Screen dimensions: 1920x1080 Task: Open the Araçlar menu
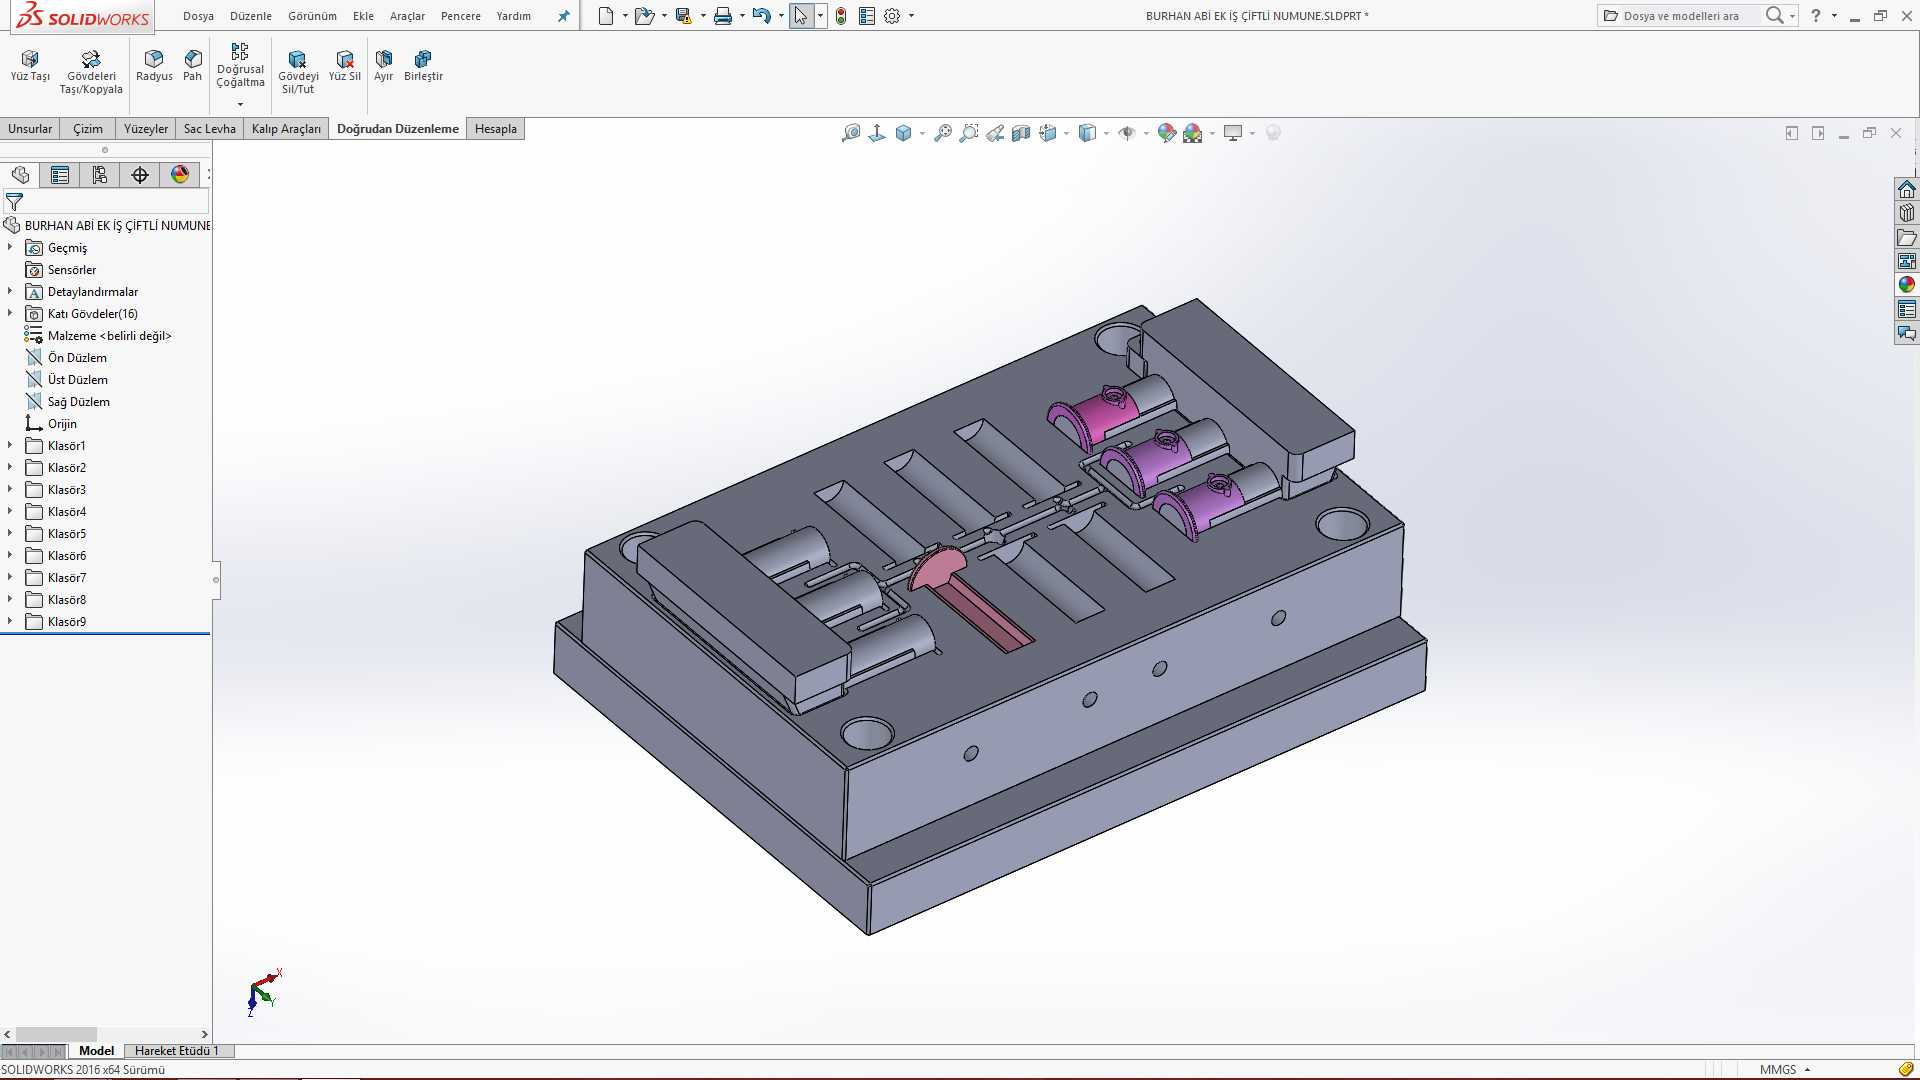click(x=407, y=16)
